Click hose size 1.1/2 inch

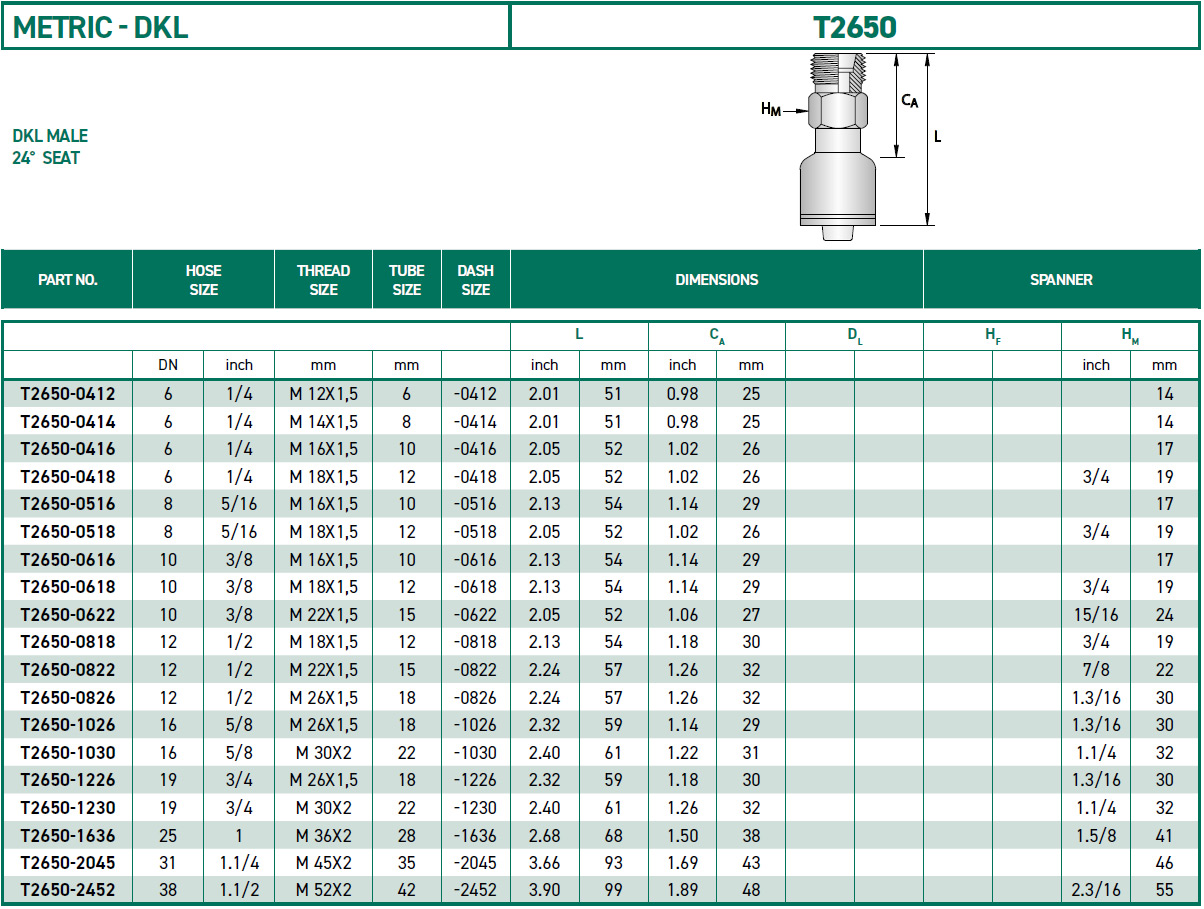tap(239, 890)
